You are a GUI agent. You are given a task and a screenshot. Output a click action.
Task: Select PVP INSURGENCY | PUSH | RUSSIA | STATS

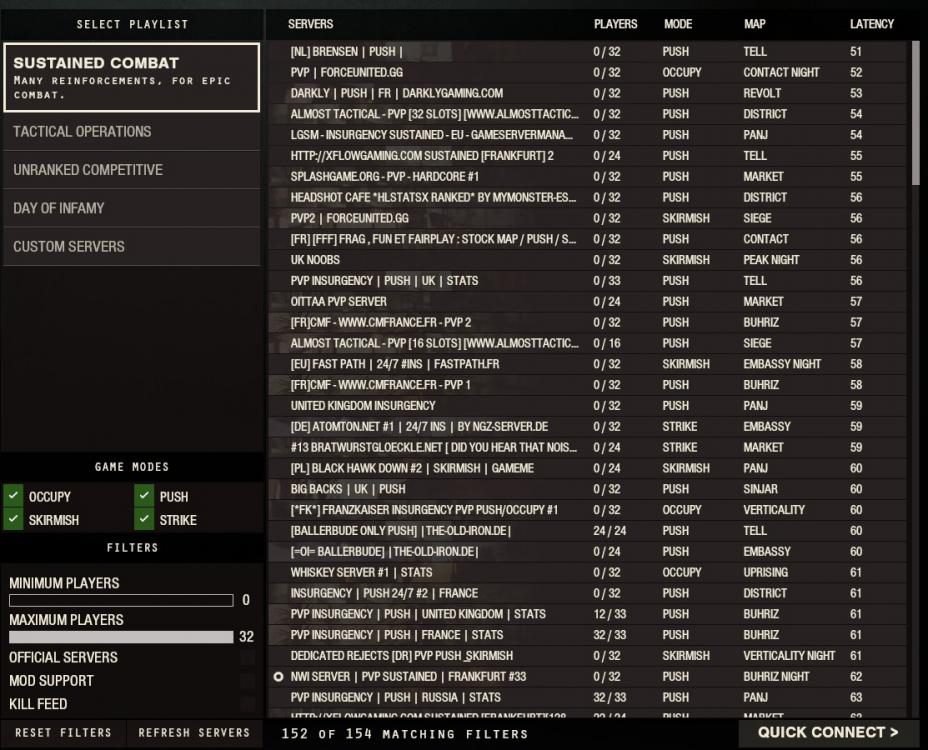pyautogui.click(x=588, y=697)
